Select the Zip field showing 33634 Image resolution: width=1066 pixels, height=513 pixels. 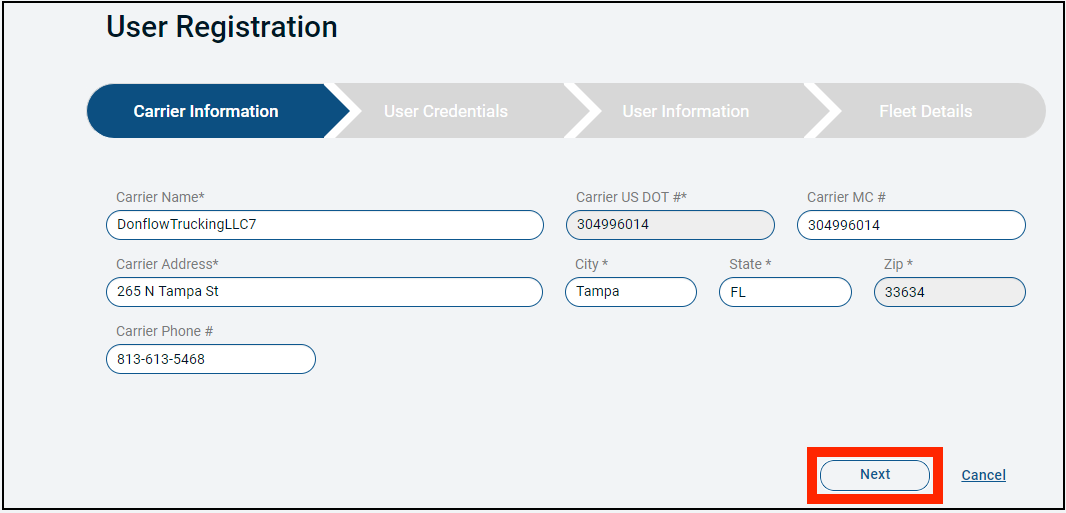click(x=950, y=292)
